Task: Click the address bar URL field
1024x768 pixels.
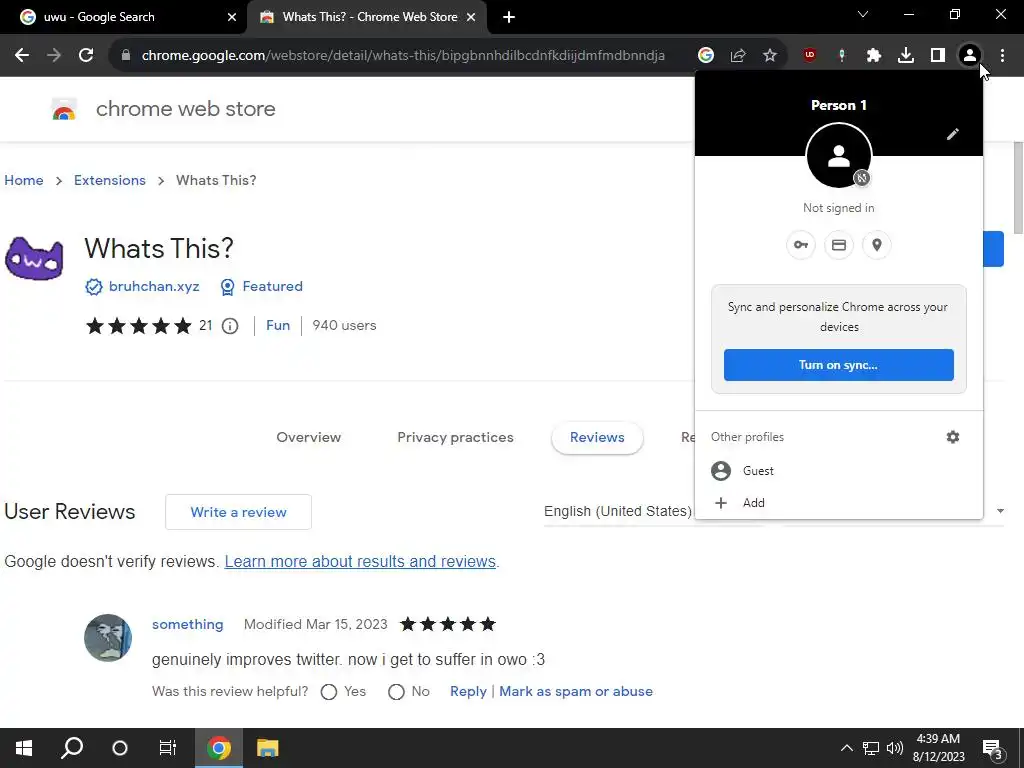Action: (403, 55)
